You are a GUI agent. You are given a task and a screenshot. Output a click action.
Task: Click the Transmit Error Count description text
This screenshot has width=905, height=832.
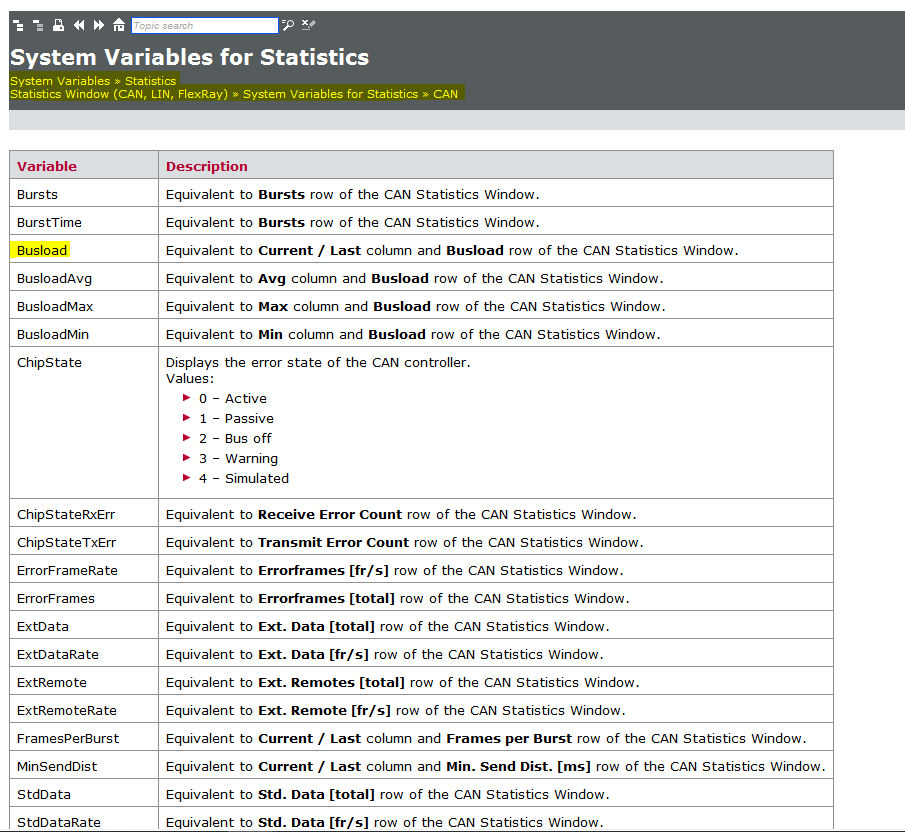tap(405, 542)
